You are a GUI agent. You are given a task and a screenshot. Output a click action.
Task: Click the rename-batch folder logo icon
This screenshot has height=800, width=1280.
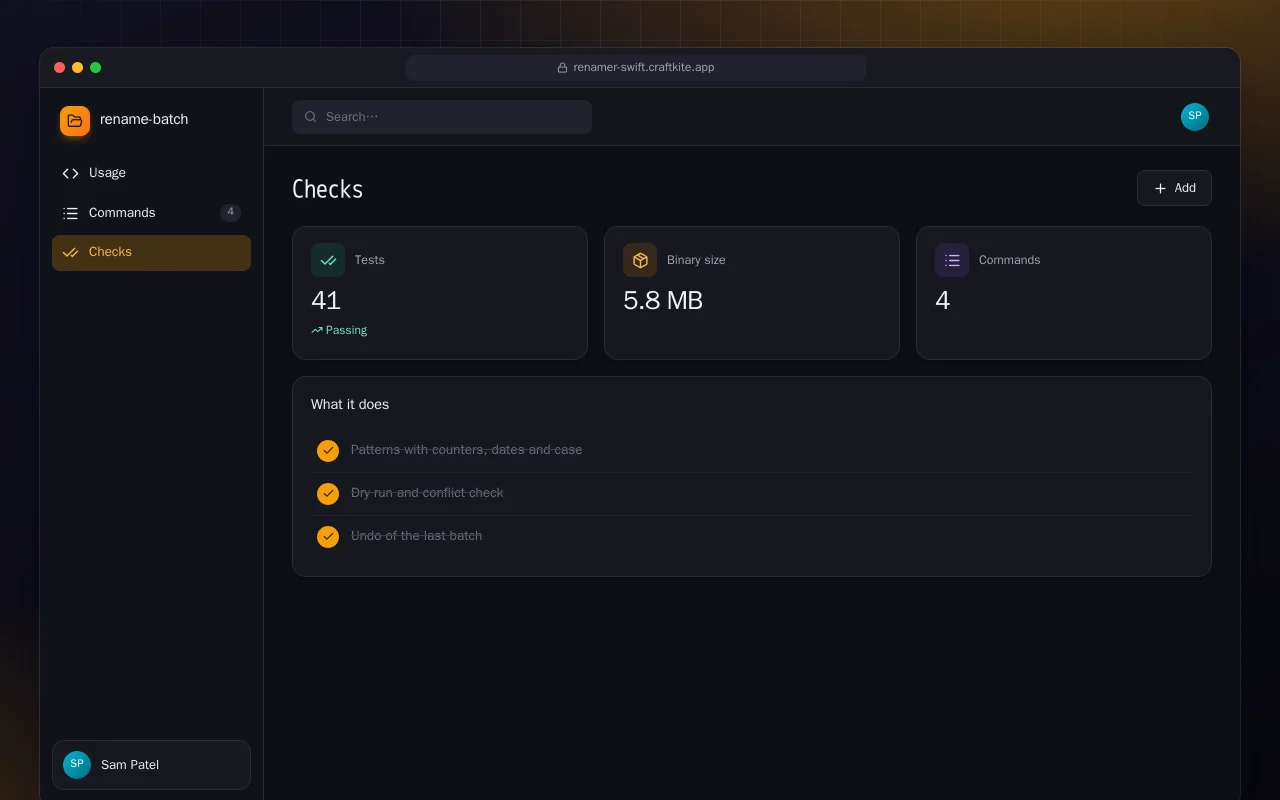point(75,121)
